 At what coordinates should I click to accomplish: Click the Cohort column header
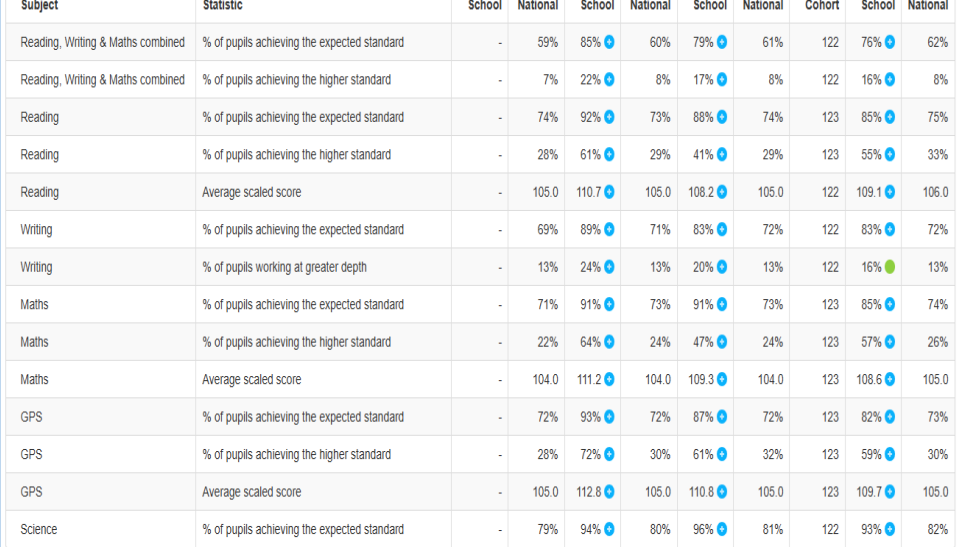click(x=822, y=6)
